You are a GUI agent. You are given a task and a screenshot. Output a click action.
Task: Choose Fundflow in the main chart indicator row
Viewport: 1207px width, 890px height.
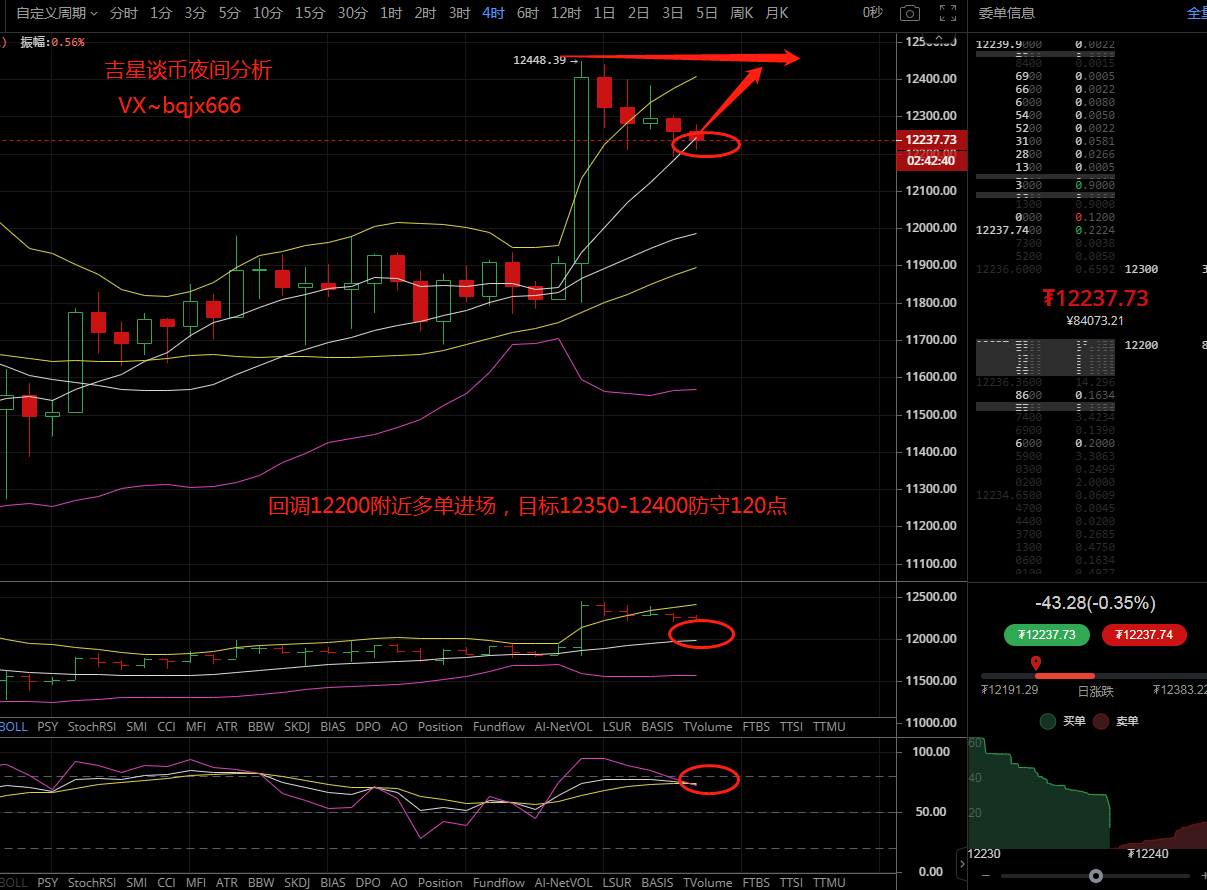pos(498,727)
